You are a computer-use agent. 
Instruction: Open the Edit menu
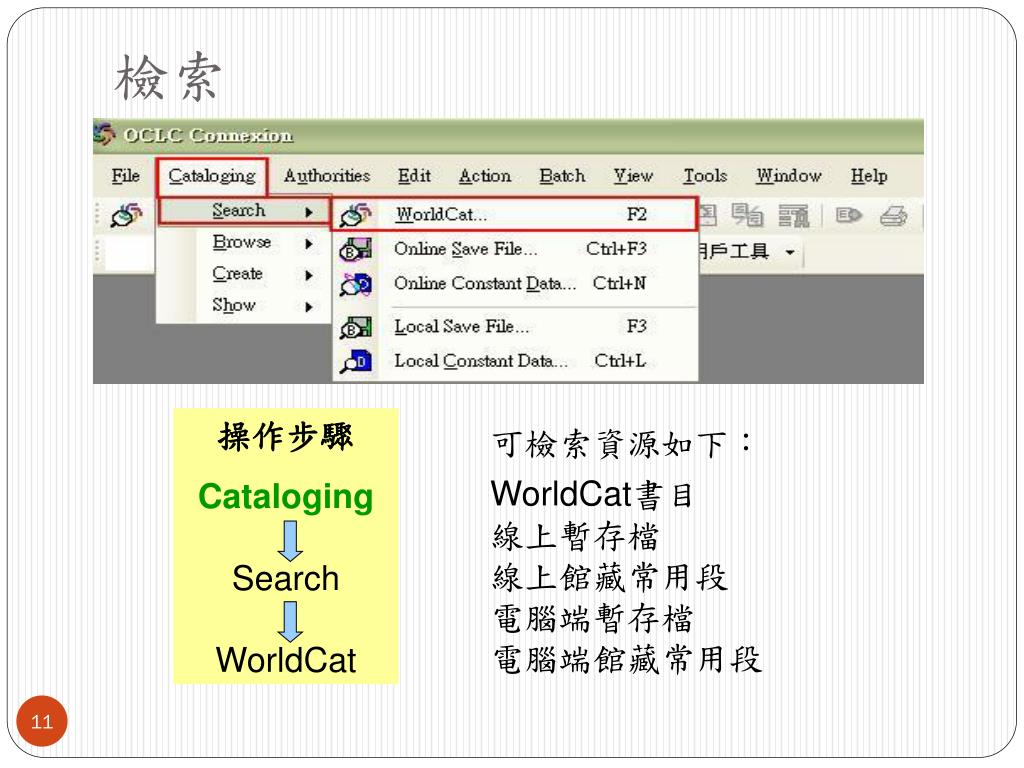click(414, 176)
